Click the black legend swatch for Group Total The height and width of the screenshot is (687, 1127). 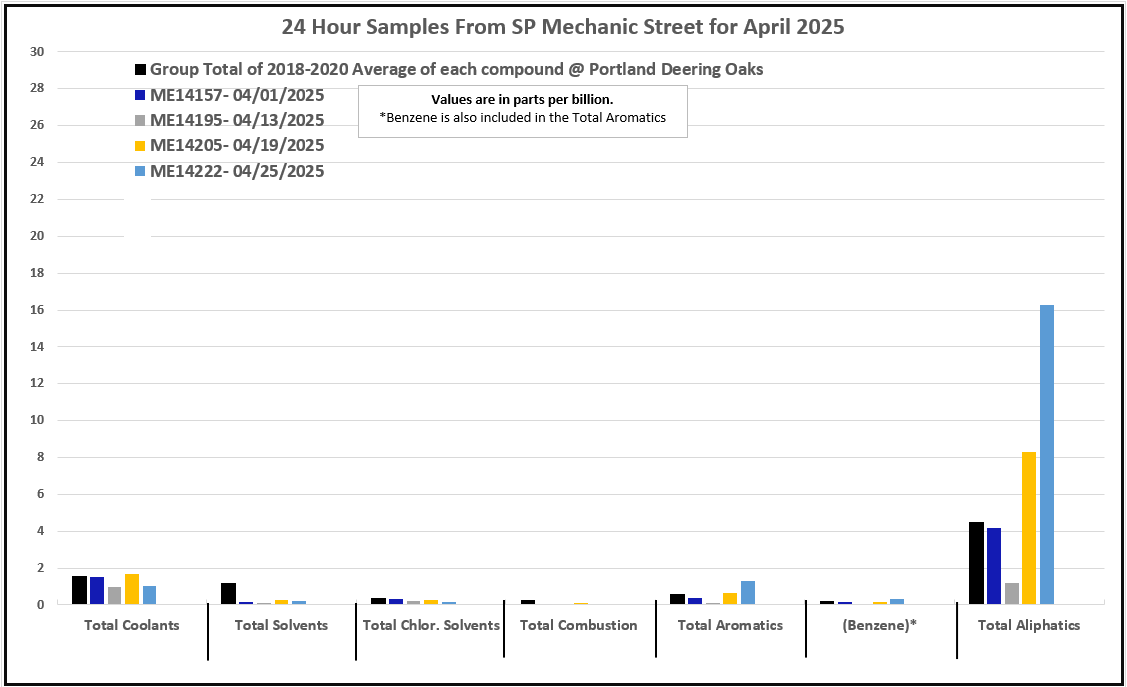pos(141,70)
